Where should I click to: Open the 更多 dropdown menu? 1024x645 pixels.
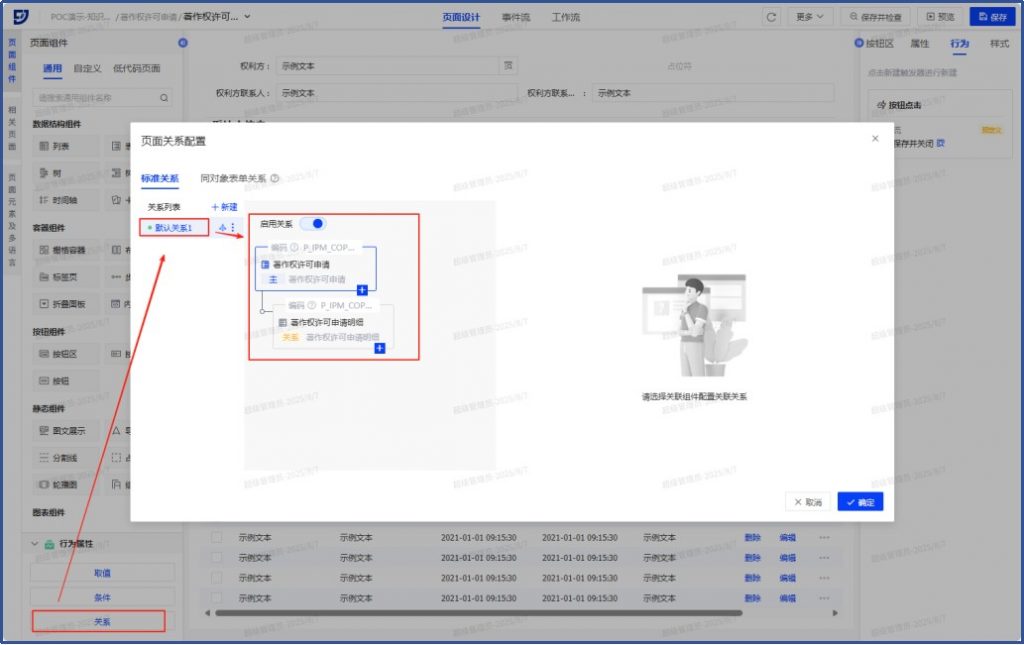(810, 17)
